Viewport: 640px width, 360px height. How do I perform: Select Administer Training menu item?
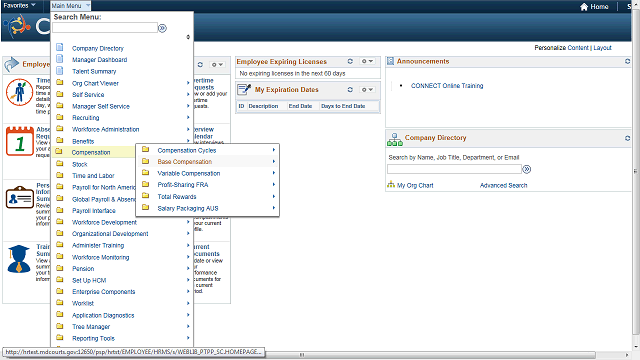(x=98, y=245)
